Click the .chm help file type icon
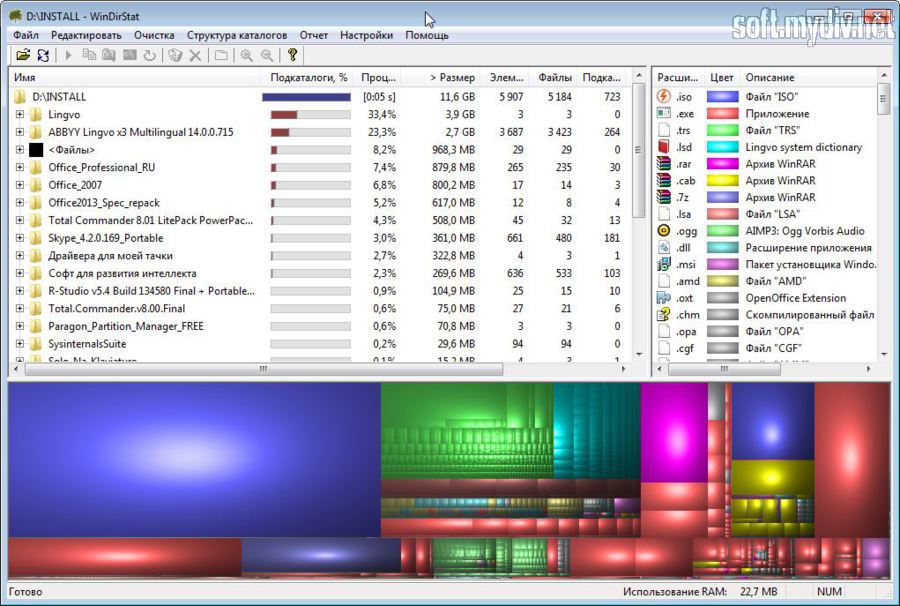This screenshot has height=606, width=900. 664,314
